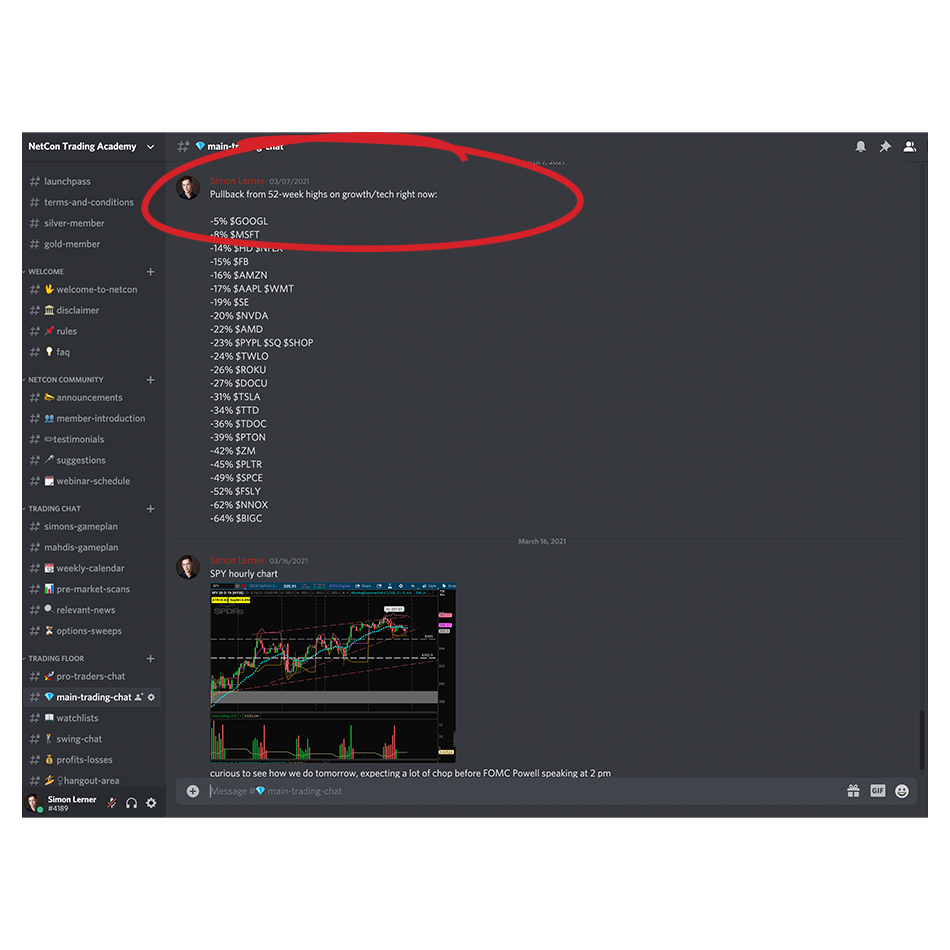Unmute the microphone

click(x=111, y=803)
